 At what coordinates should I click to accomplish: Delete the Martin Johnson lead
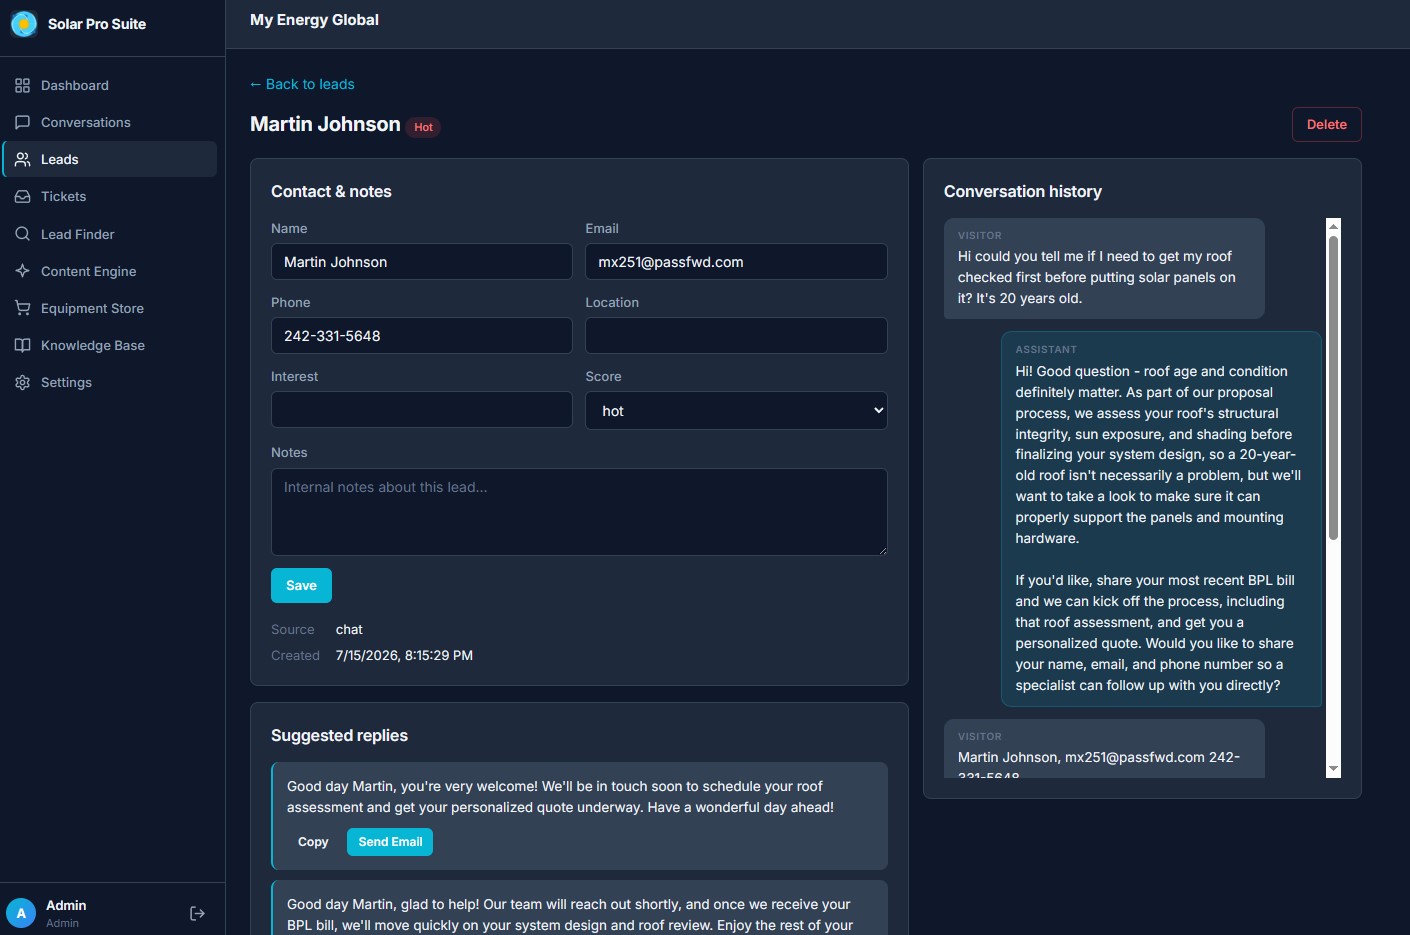click(x=1326, y=125)
